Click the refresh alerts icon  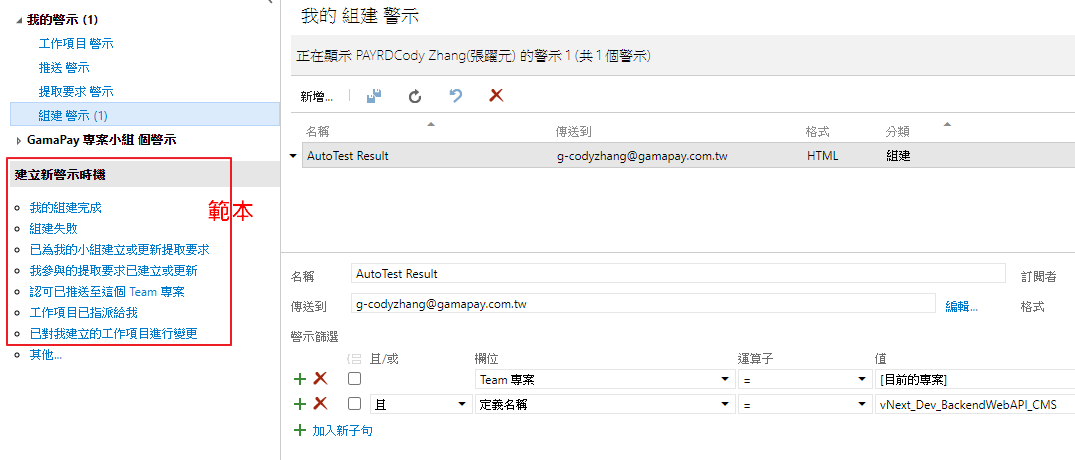(414, 96)
